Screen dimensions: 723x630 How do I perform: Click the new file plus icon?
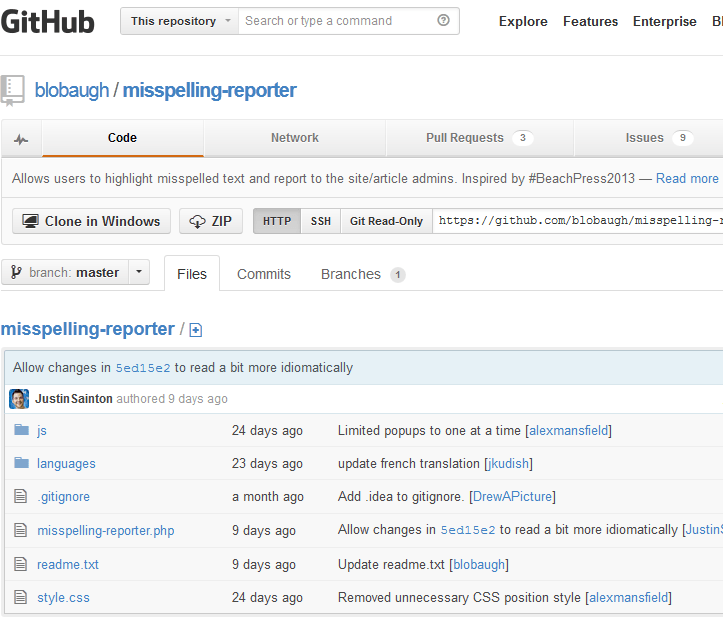[x=196, y=330]
